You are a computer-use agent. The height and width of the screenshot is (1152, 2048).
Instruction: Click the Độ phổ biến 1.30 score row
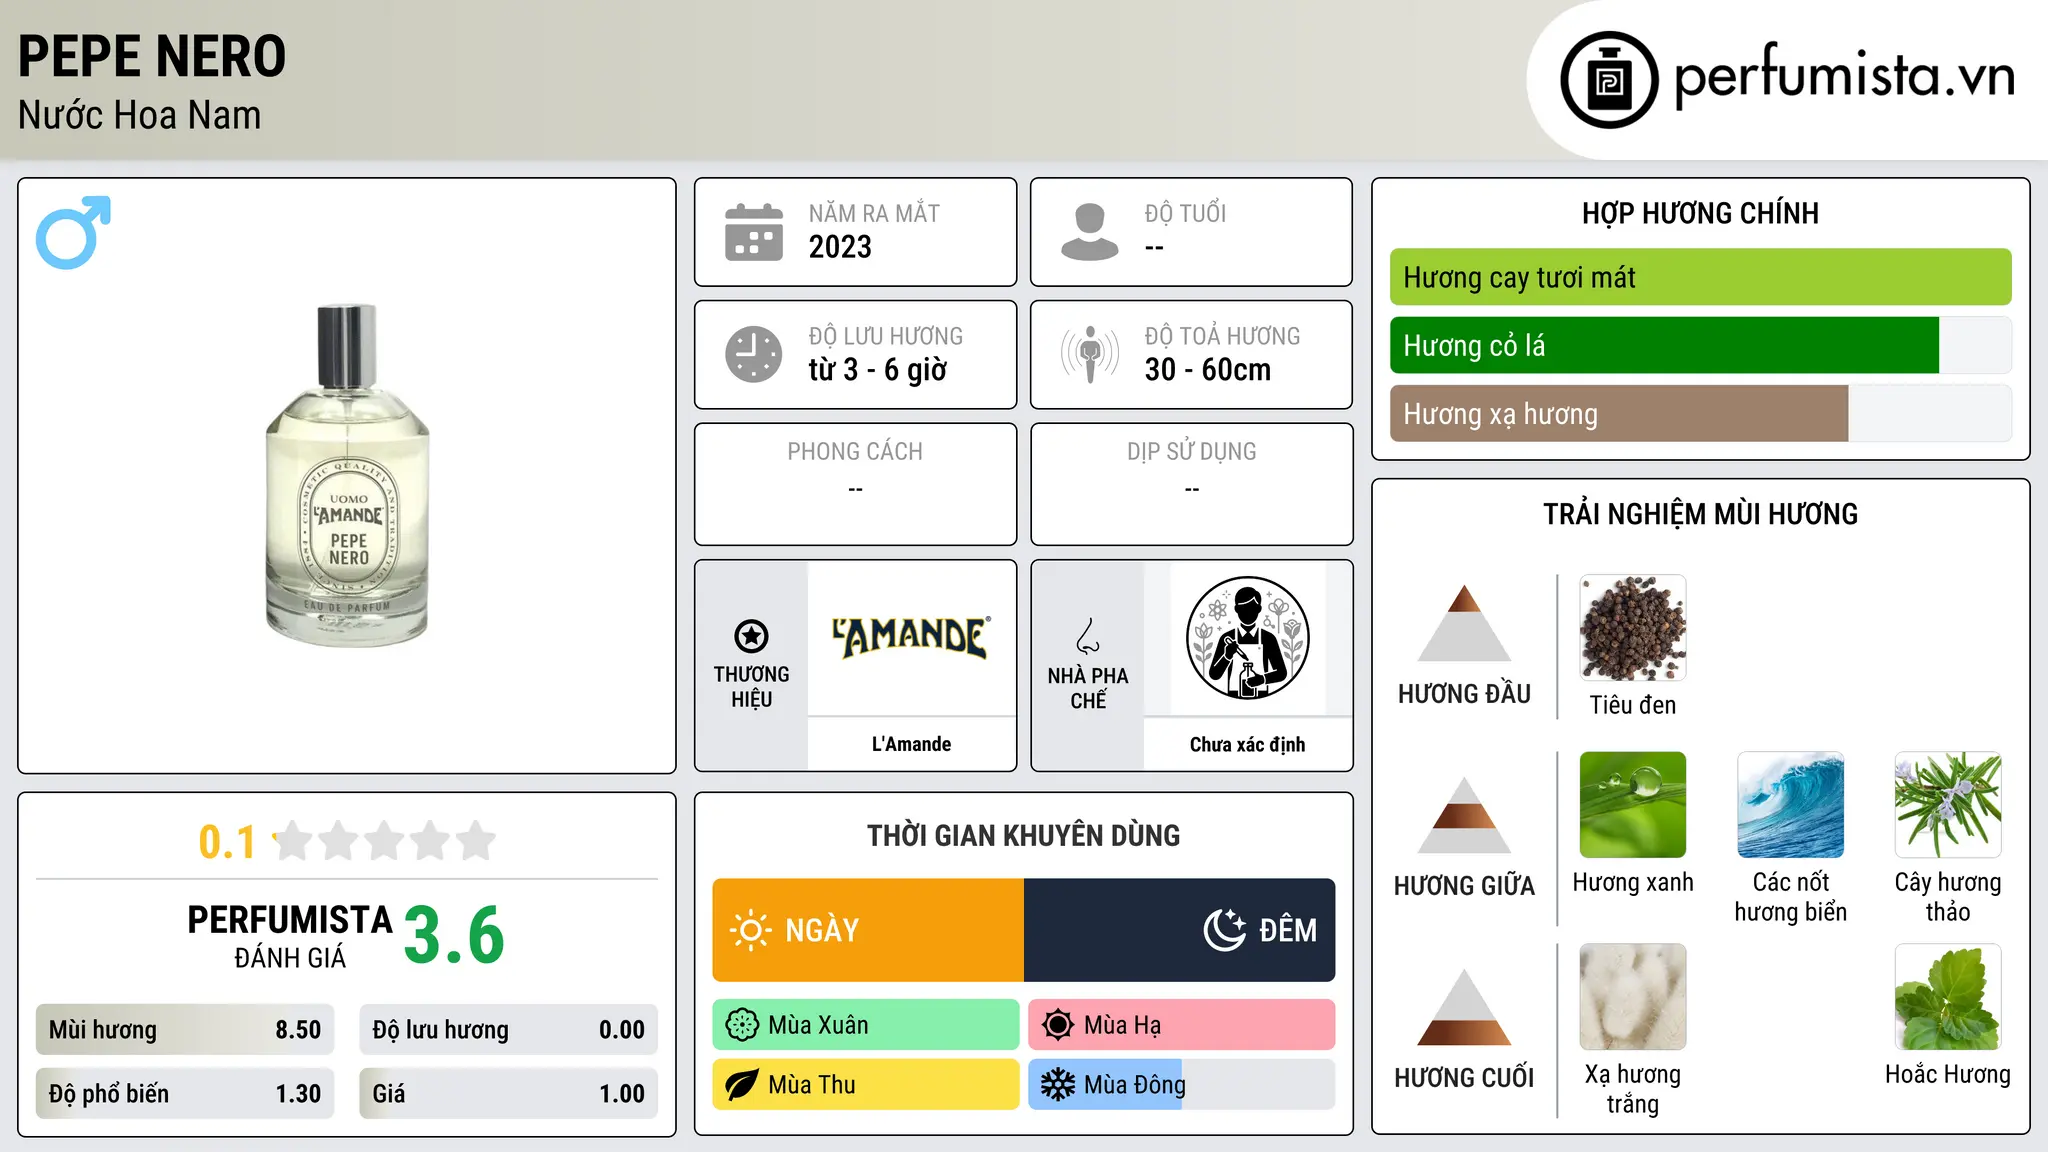click(x=185, y=1094)
